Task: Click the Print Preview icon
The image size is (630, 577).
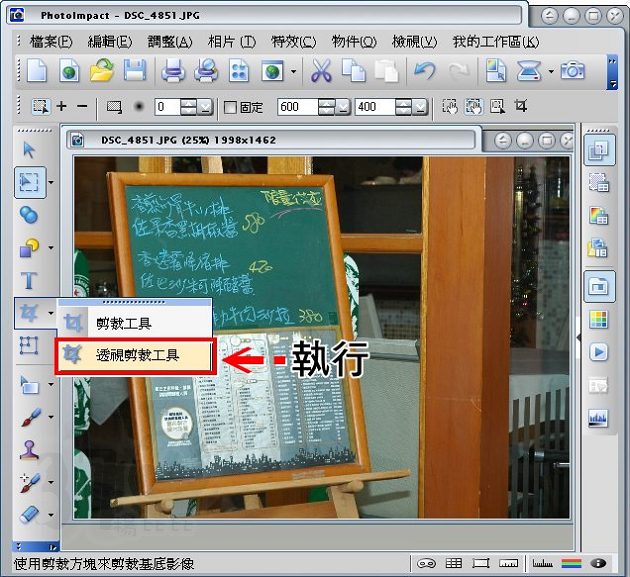Action: pyautogui.click(x=206, y=72)
